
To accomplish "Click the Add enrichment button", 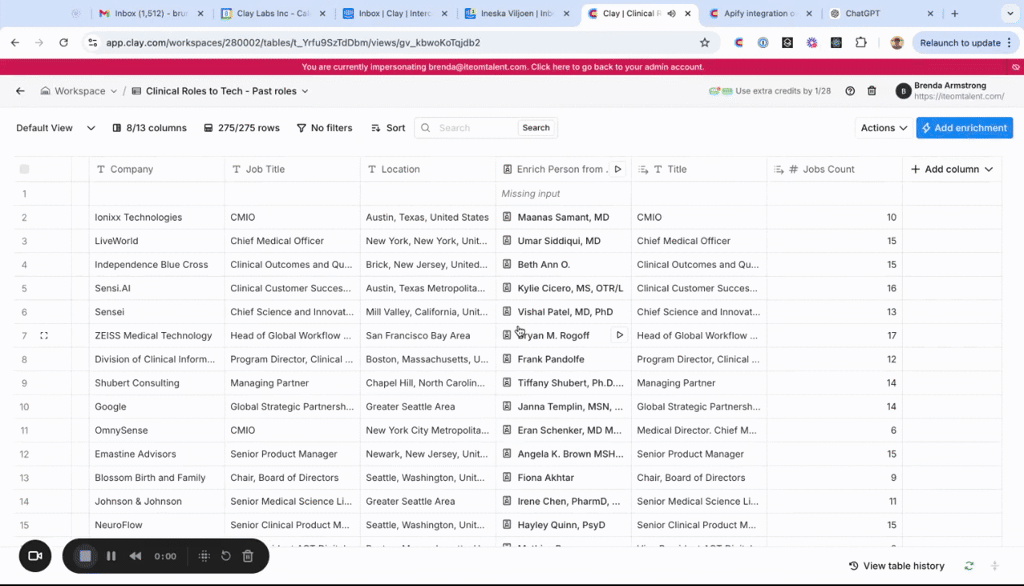I will coord(964,128).
